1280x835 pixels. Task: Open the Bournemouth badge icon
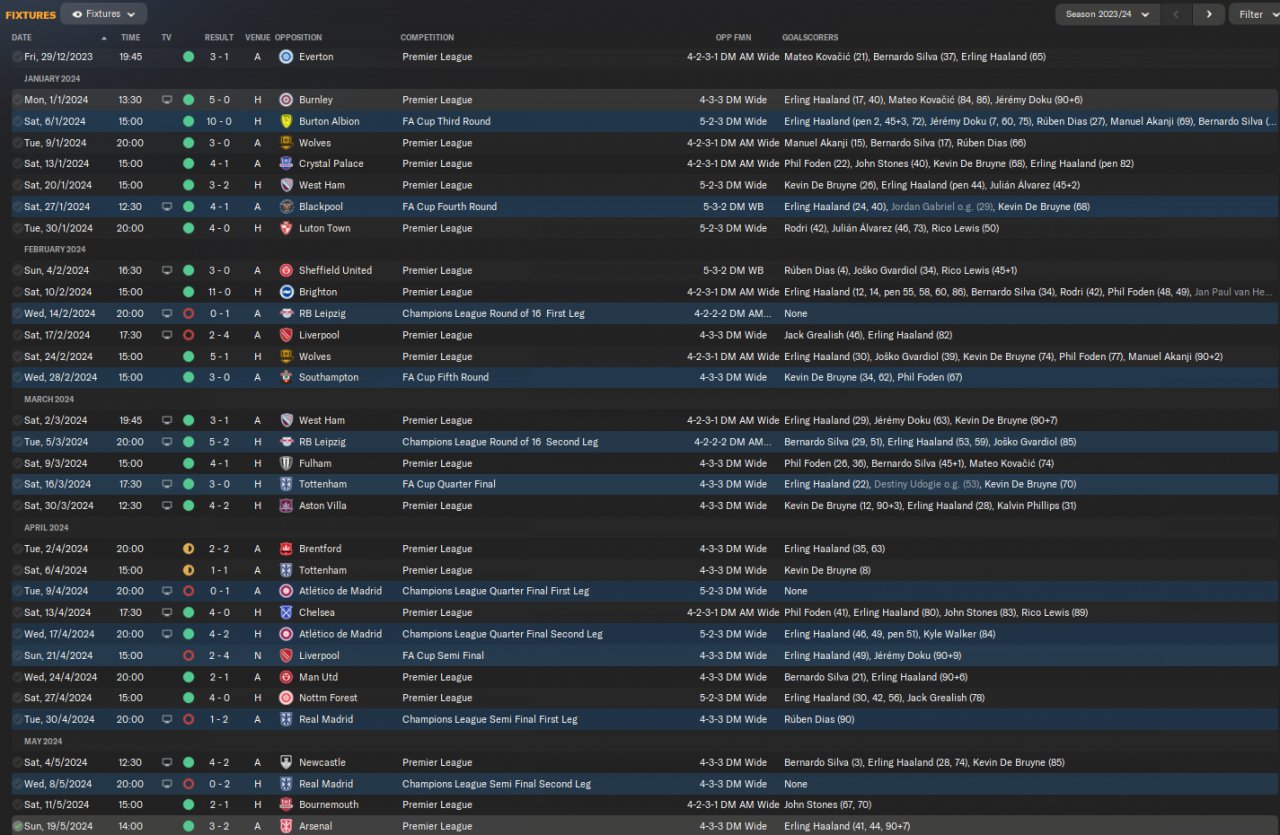[x=286, y=805]
